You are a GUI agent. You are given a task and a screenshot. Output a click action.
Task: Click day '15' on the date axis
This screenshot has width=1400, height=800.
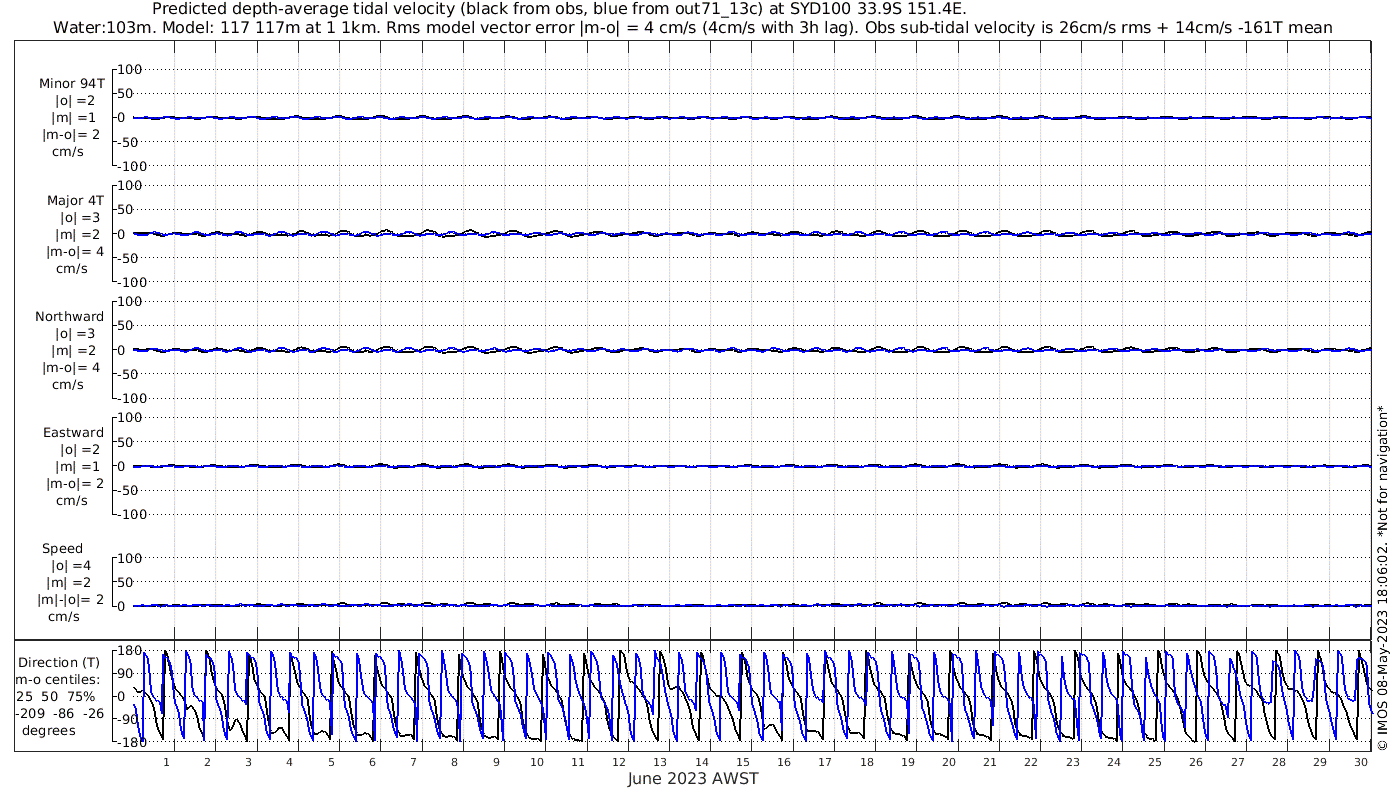(743, 762)
